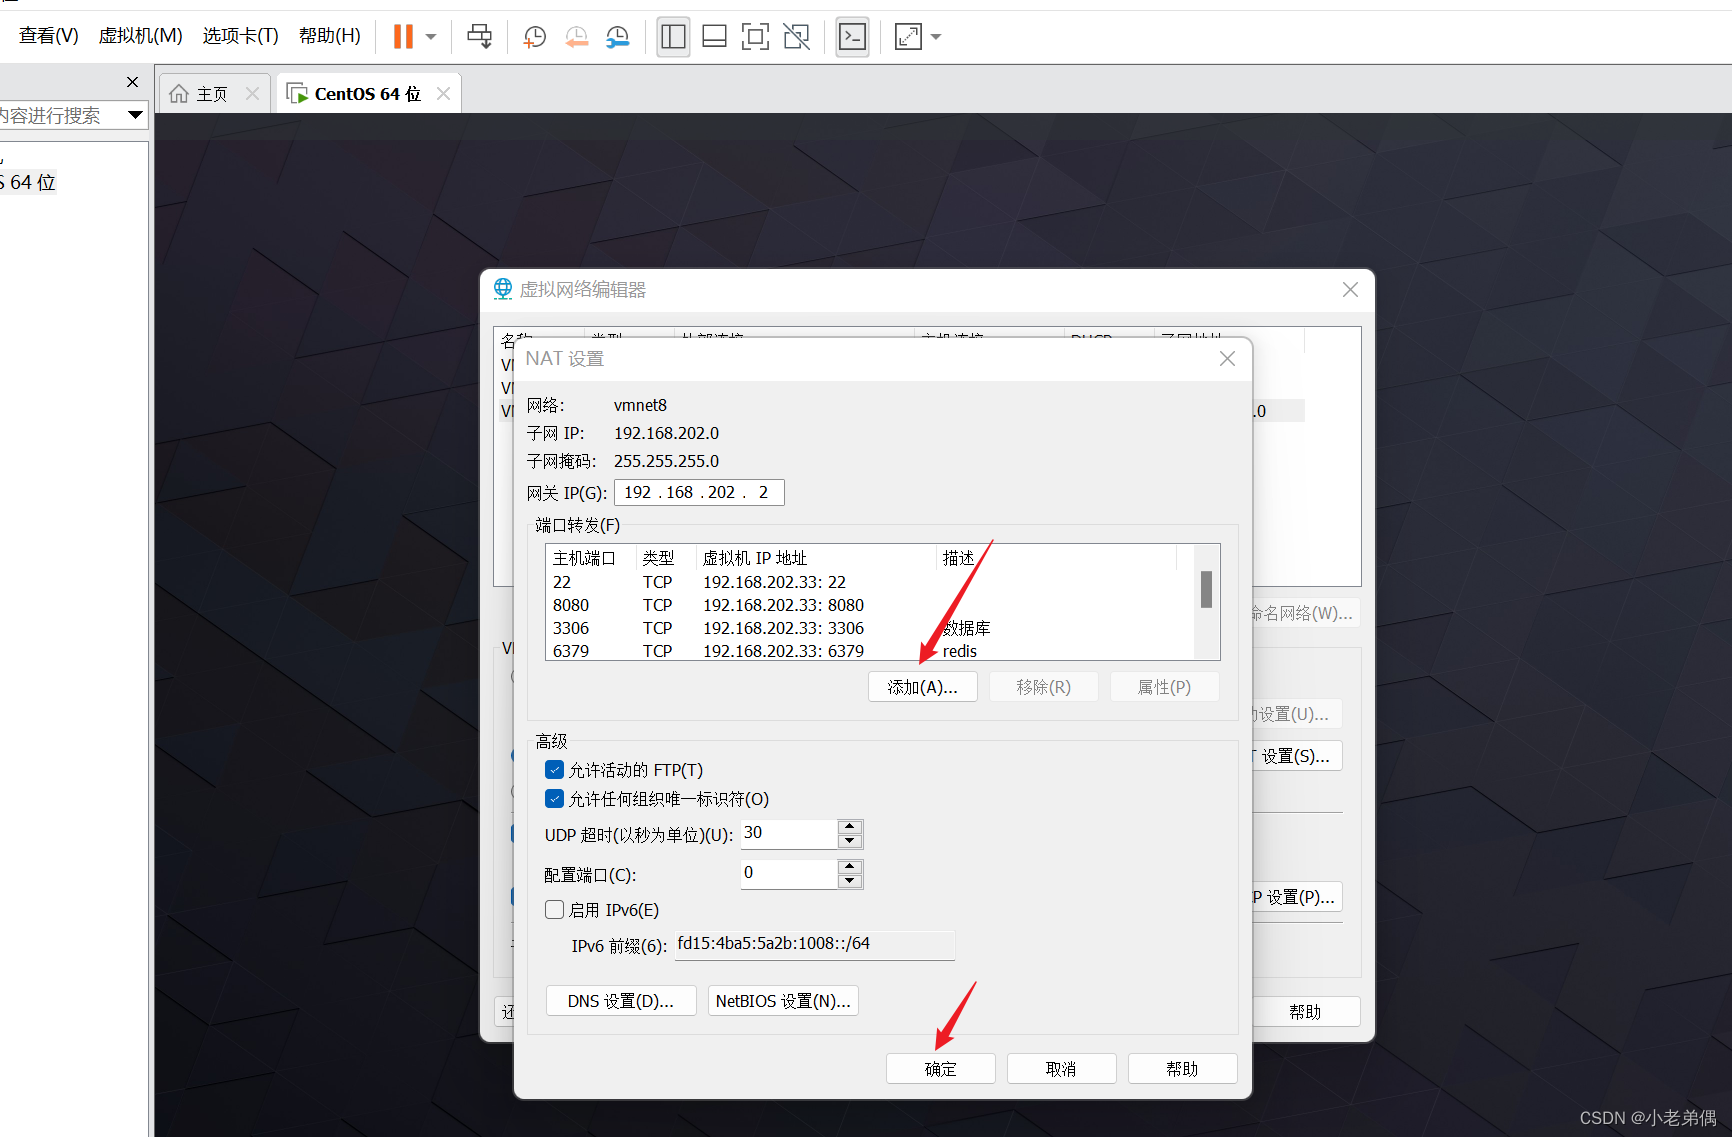Click 帮助 in NAT settings dialog
The height and width of the screenshot is (1137, 1732).
pyautogui.click(x=1183, y=1069)
